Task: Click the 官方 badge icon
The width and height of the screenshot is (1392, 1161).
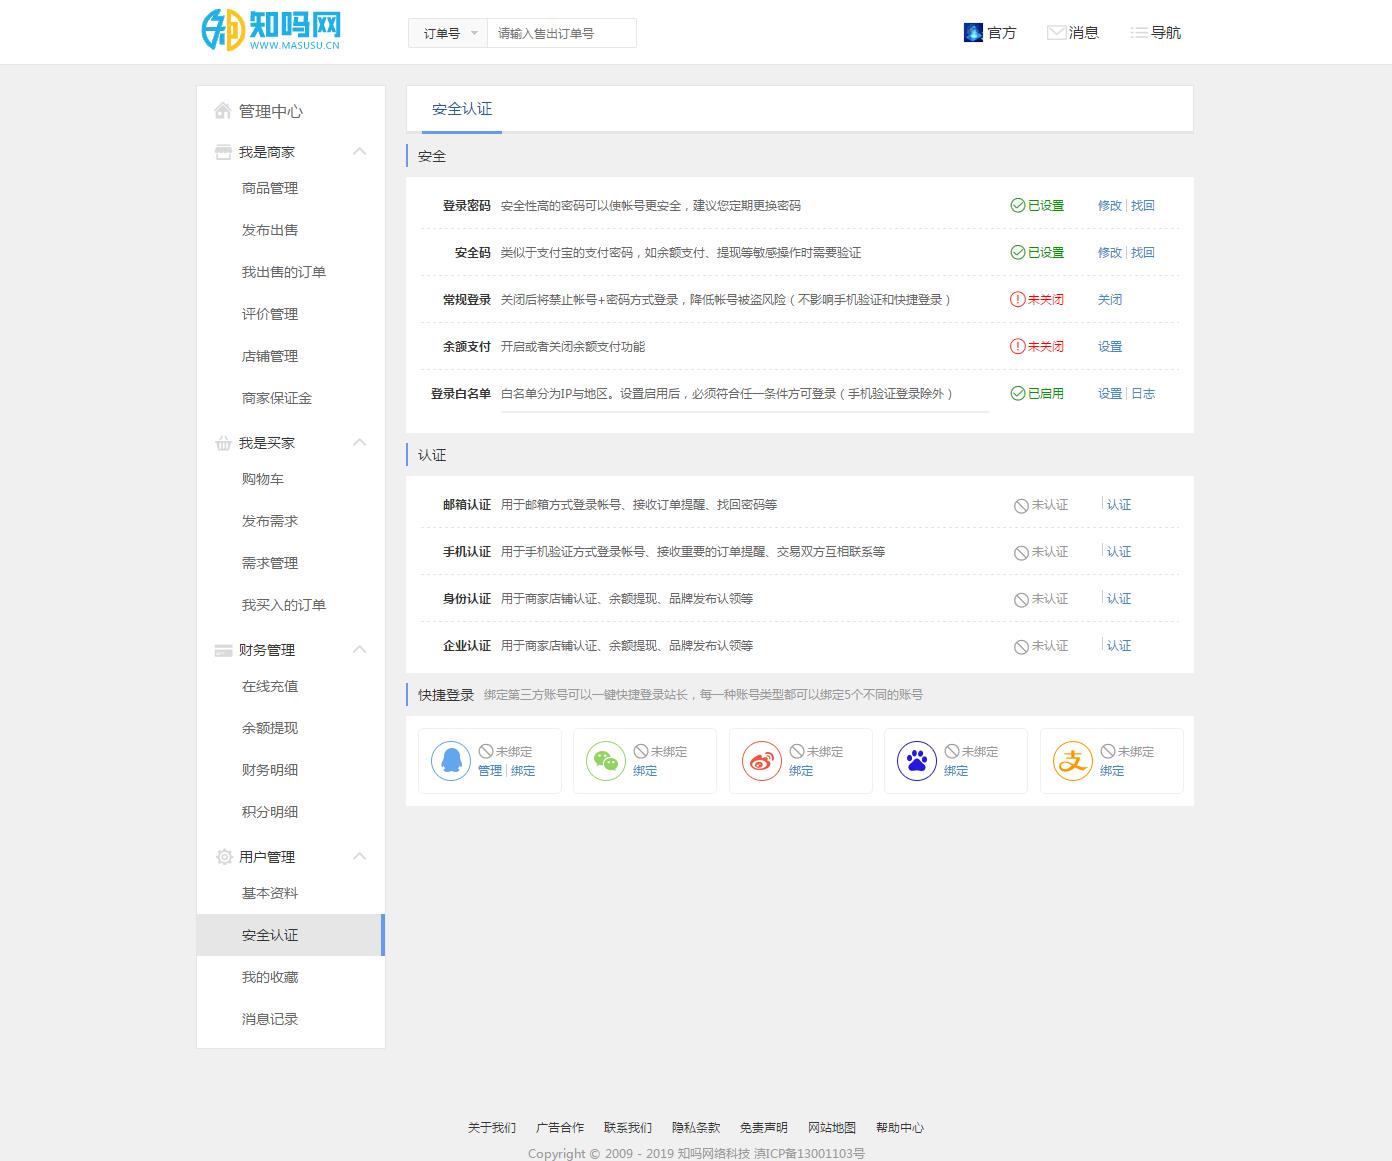Action: tap(973, 33)
